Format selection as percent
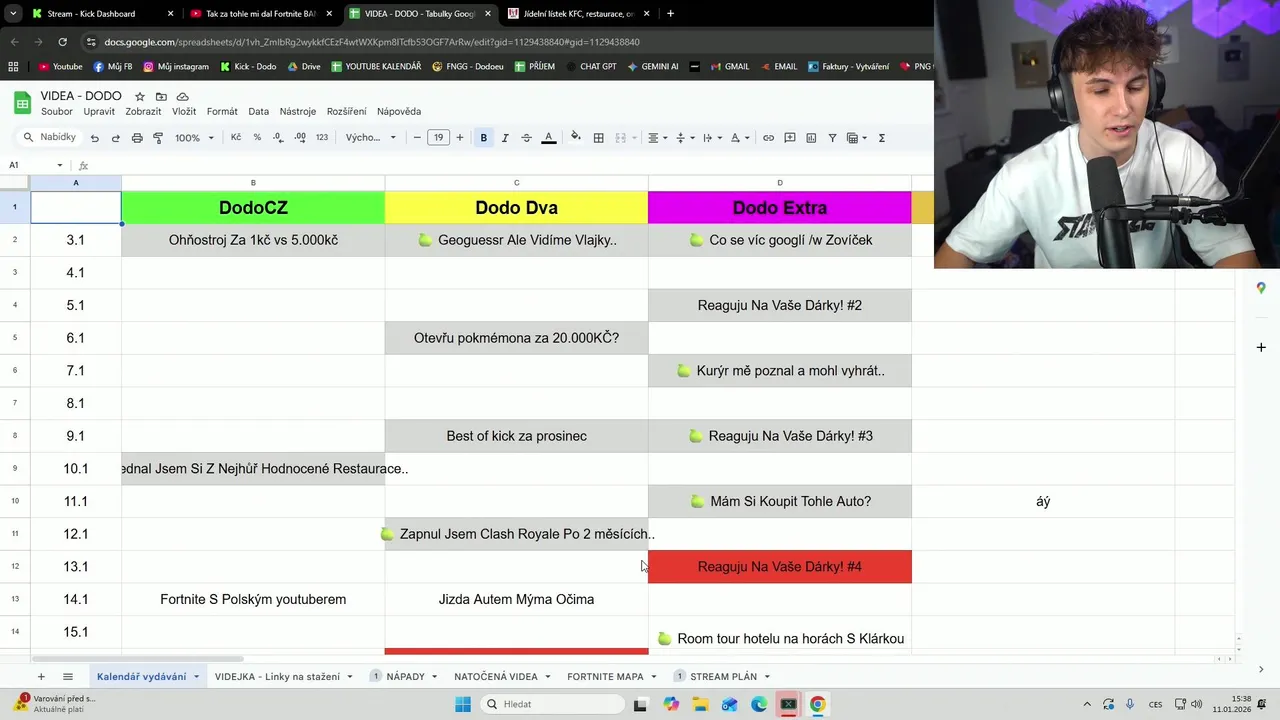The width and height of the screenshot is (1280, 720). (x=257, y=138)
